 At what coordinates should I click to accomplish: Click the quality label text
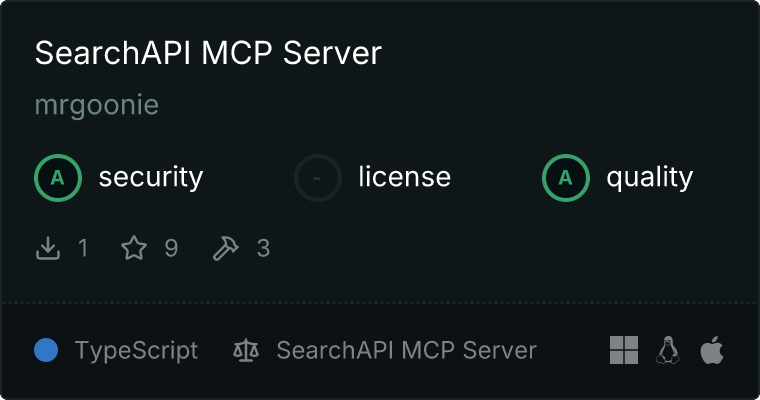pyautogui.click(x=650, y=177)
